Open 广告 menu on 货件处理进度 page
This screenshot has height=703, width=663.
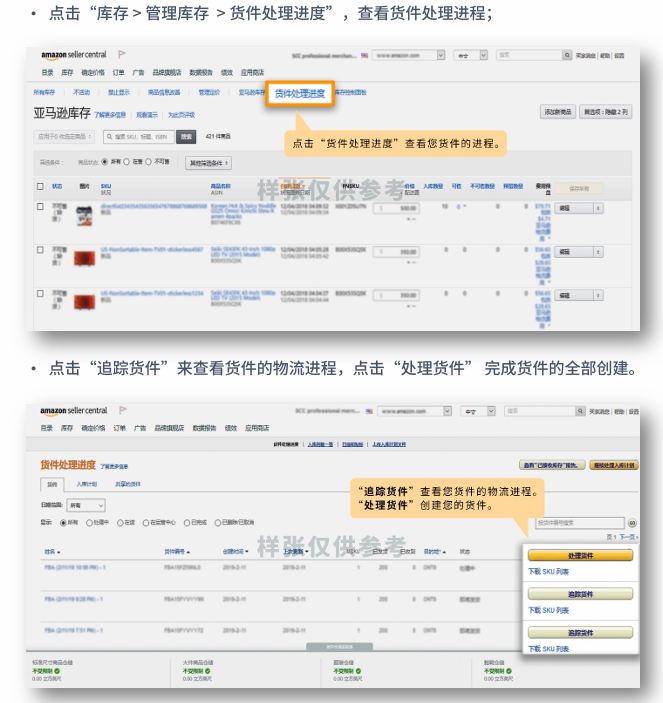(140, 428)
